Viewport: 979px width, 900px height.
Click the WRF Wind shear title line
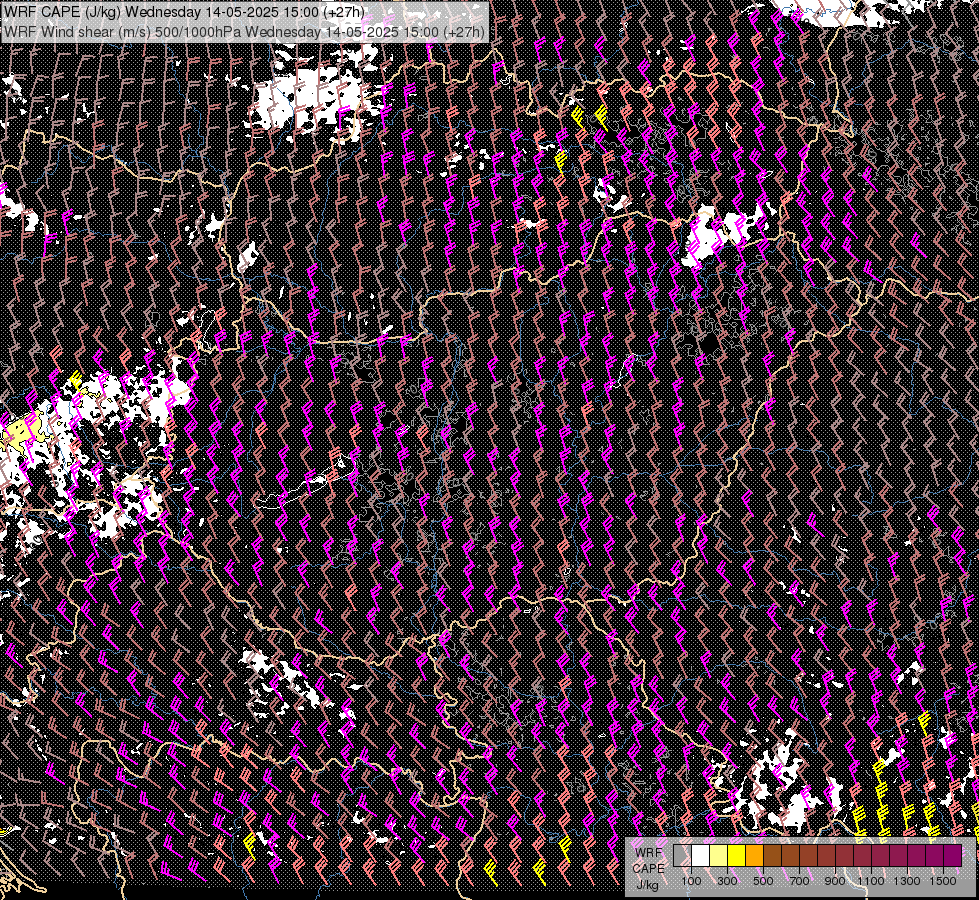click(244, 31)
